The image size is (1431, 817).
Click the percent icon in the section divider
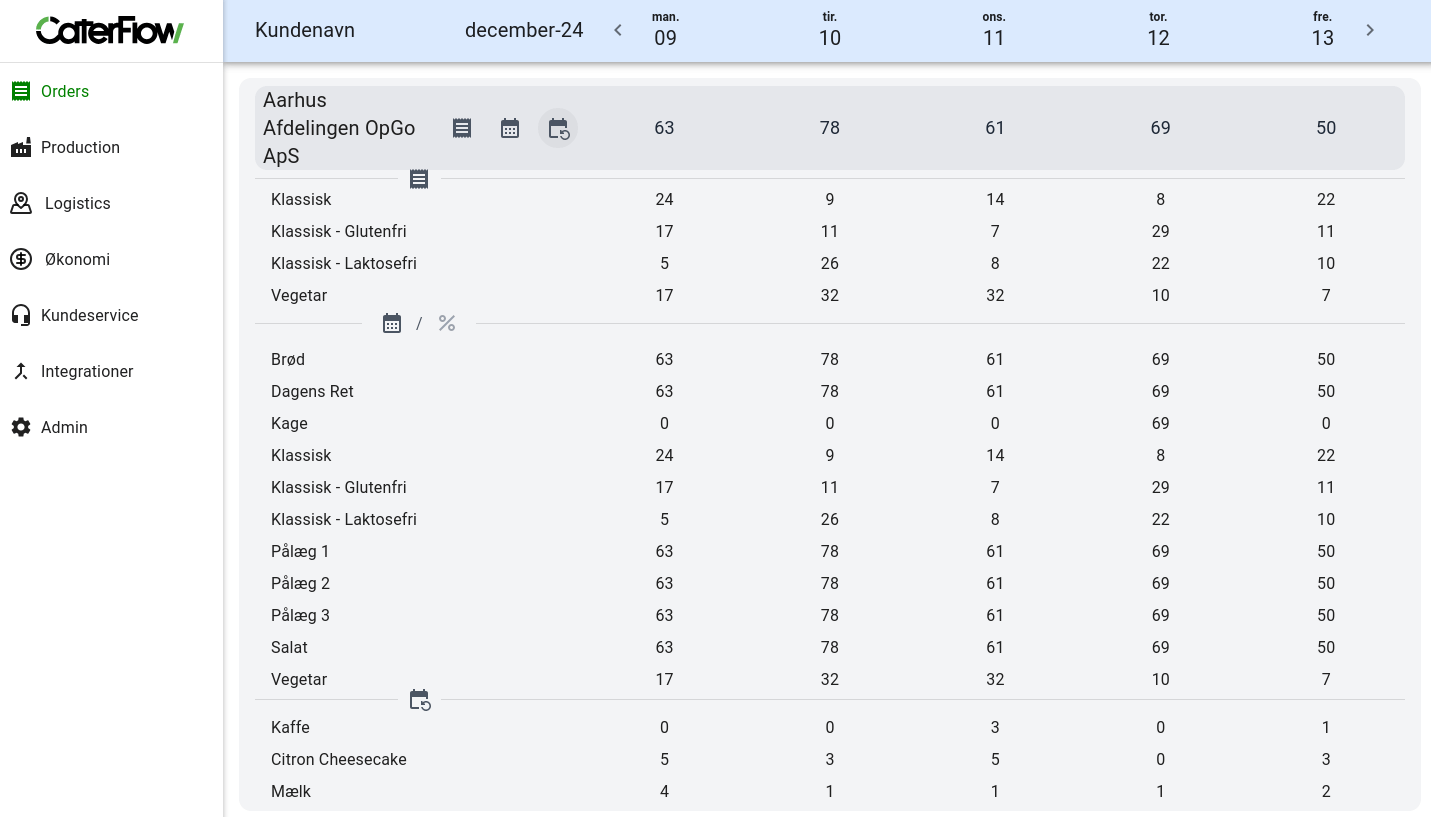point(447,323)
